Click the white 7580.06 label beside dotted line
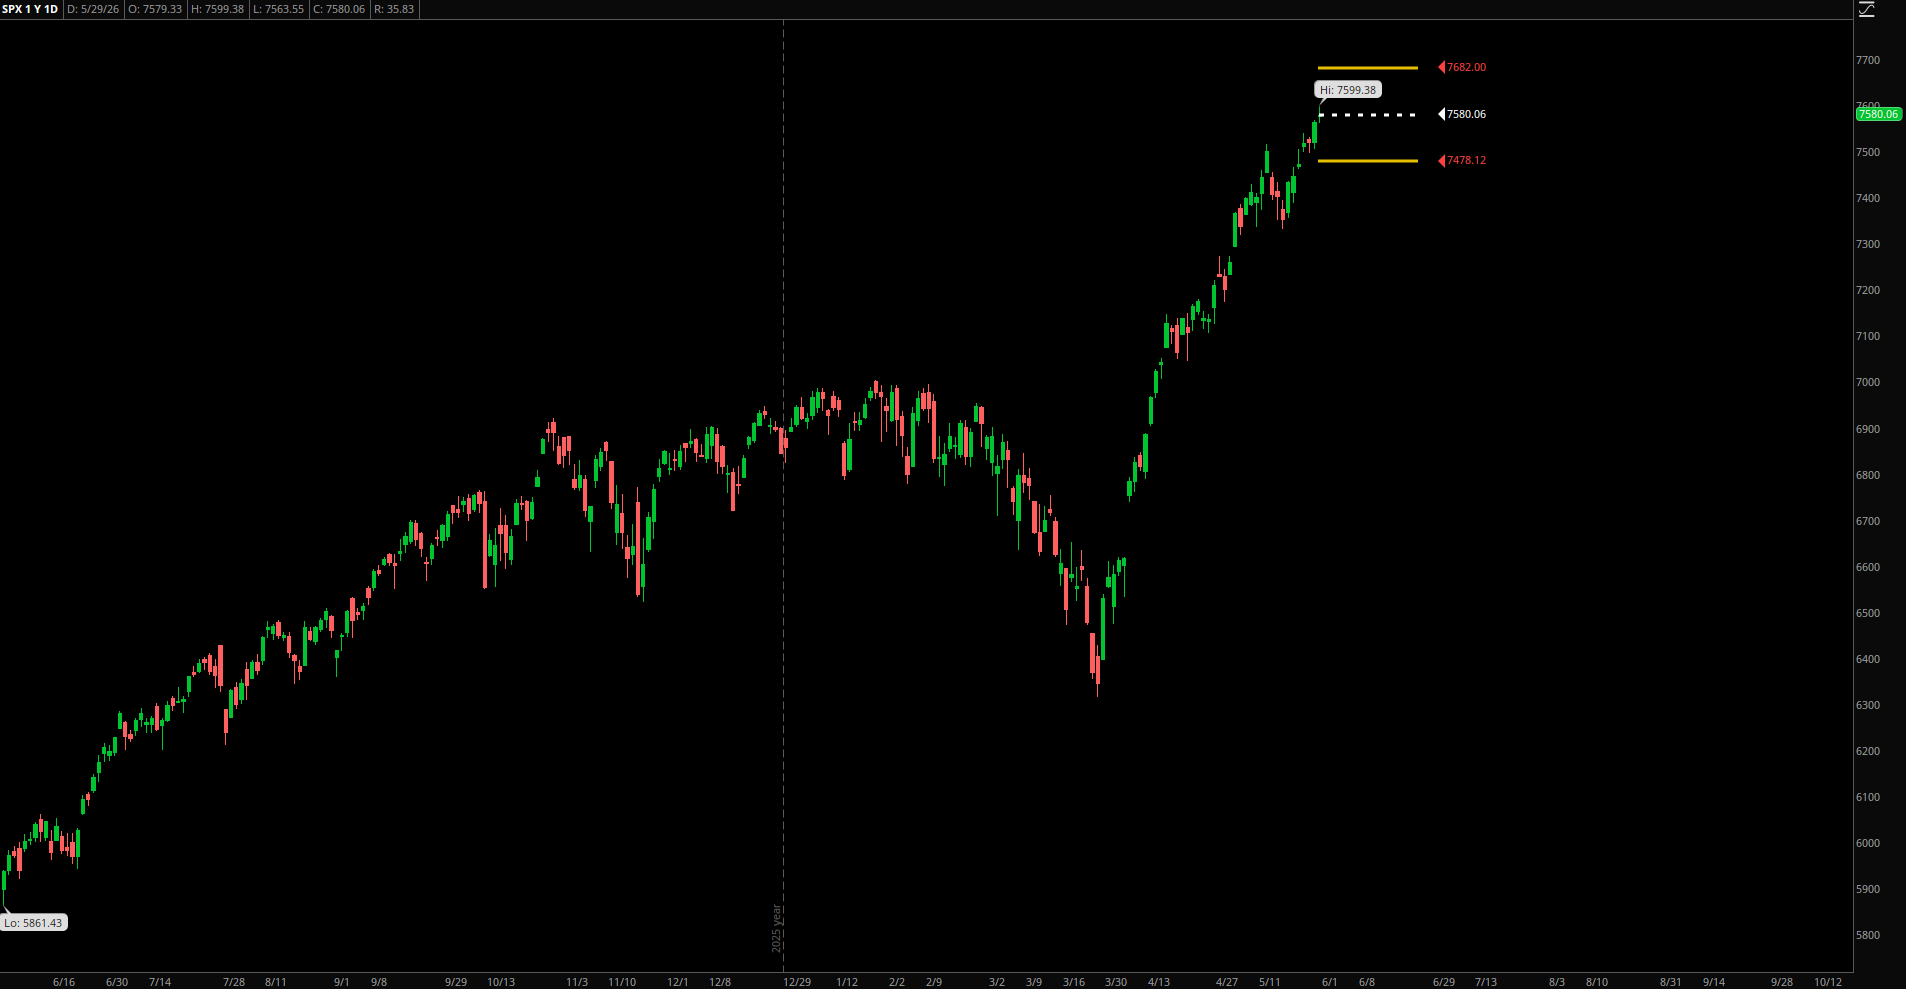Viewport: 1906px width, 989px height. (x=1467, y=114)
